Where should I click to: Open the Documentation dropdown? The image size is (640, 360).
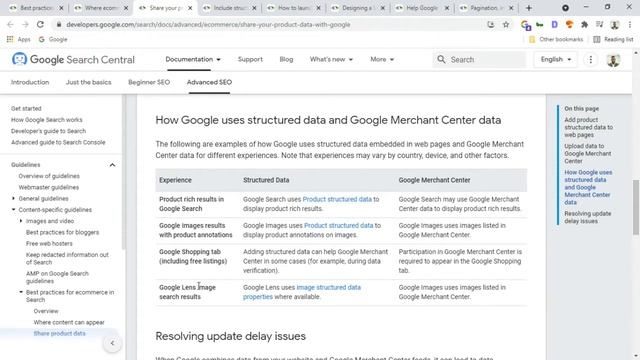193,60
